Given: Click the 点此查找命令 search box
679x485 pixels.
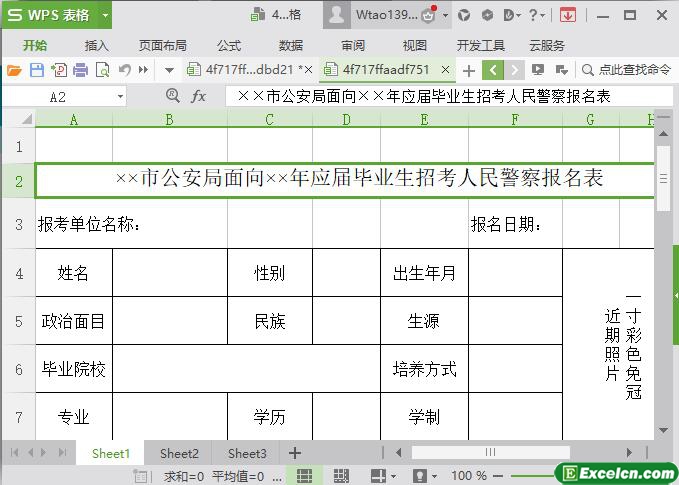Looking at the screenshot, I should pyautogui.click(x=627, y=70).
